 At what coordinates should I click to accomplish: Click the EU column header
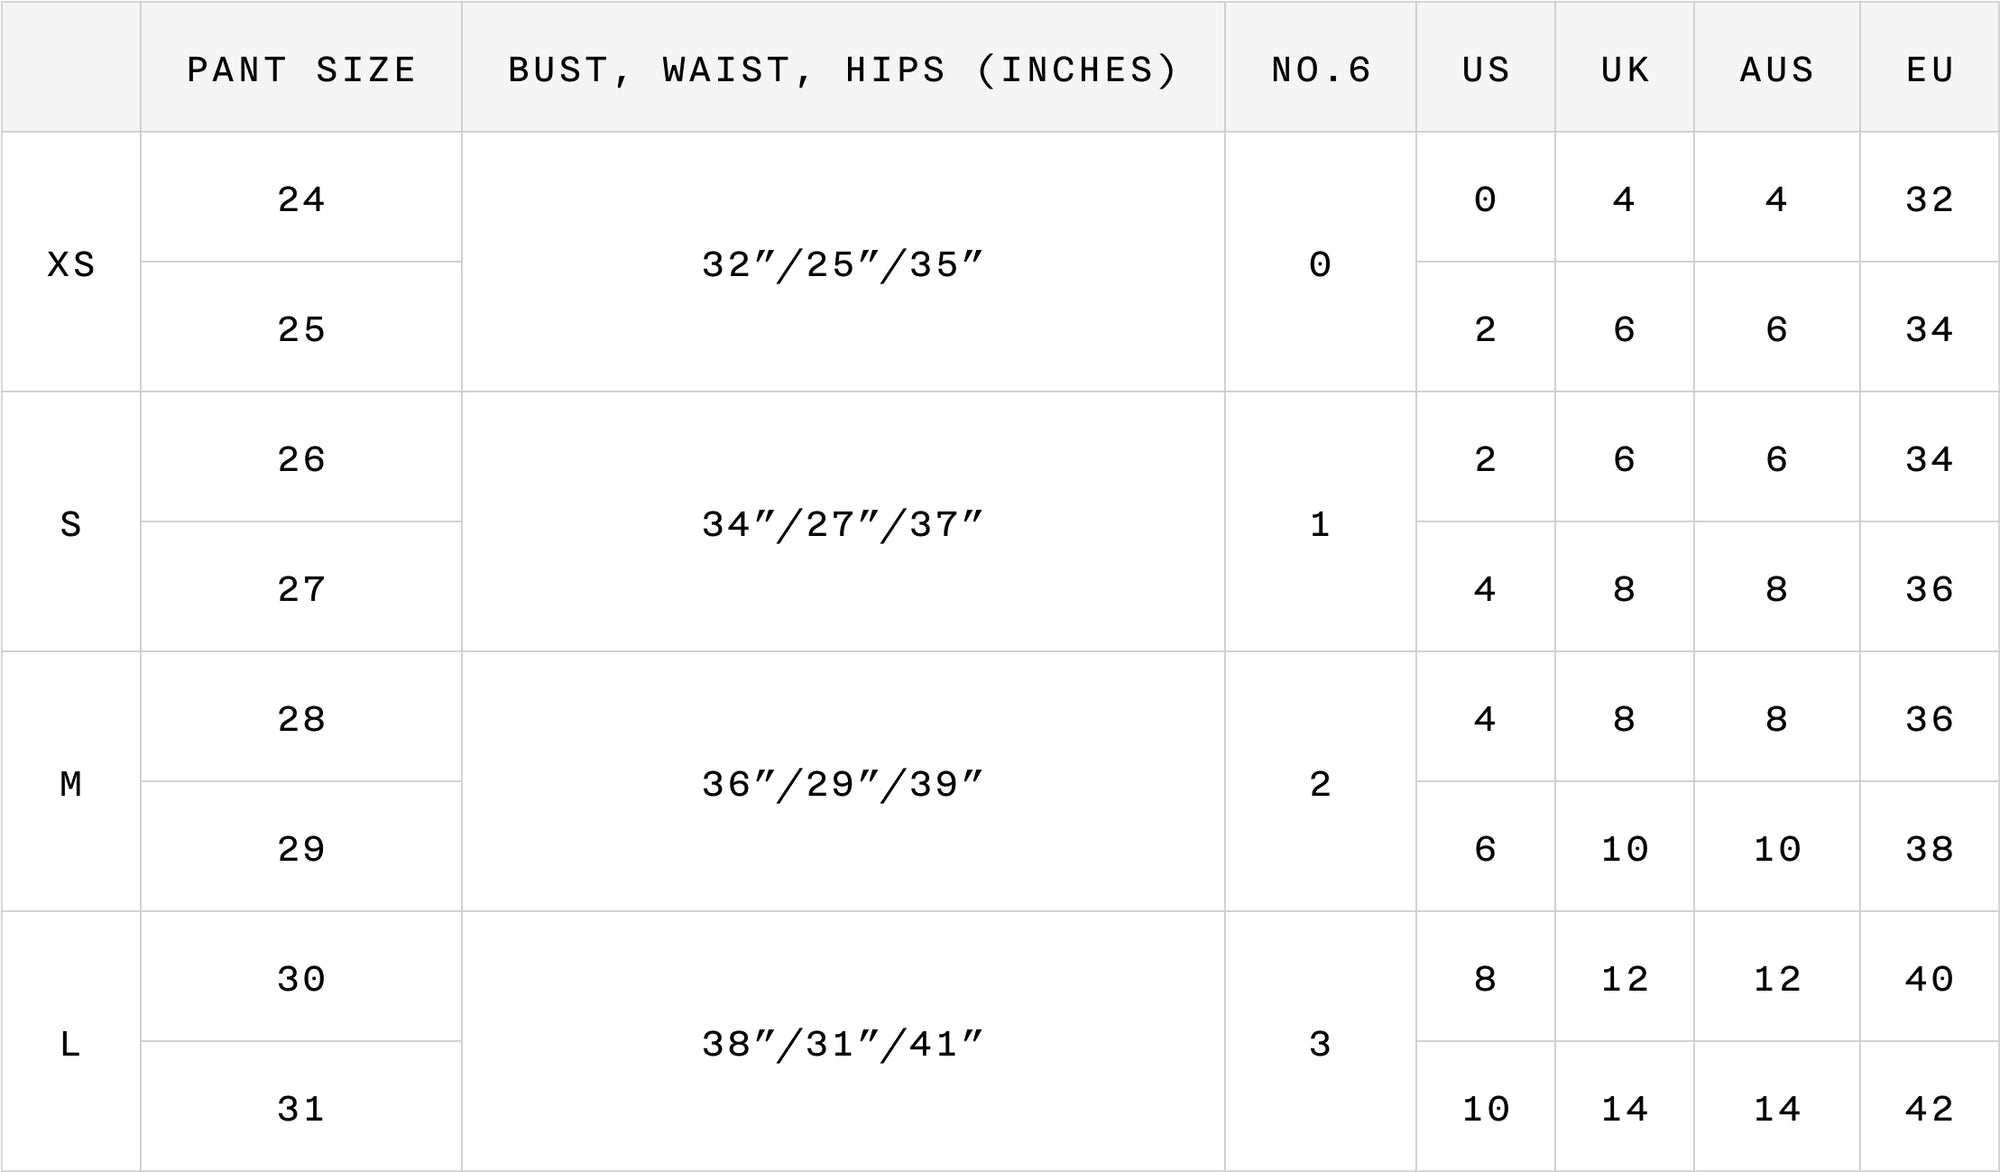tap(1930, 70)
